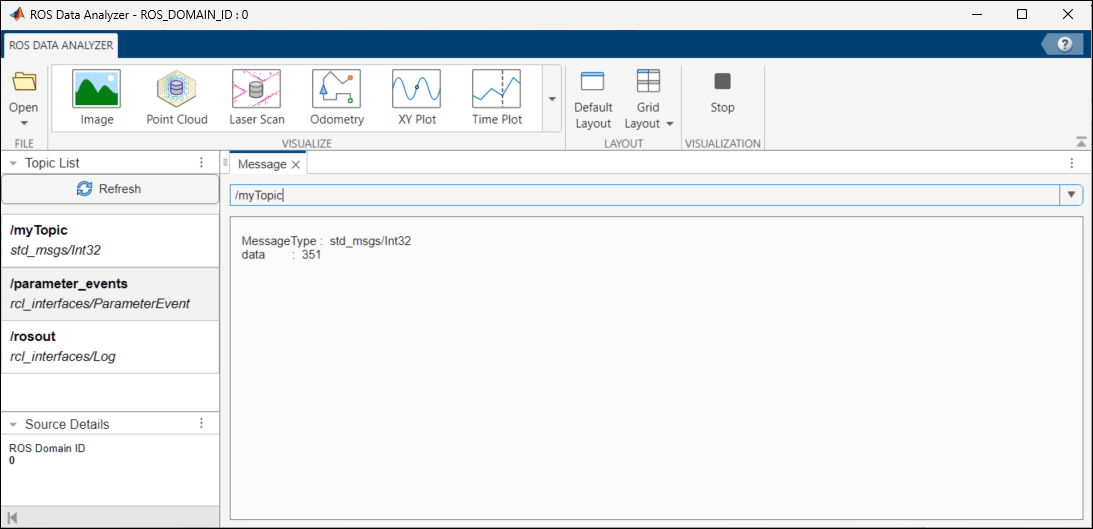Click the MessageType std_msgs/Int32 text
The image size is (1093, 529).
point(326,241)
